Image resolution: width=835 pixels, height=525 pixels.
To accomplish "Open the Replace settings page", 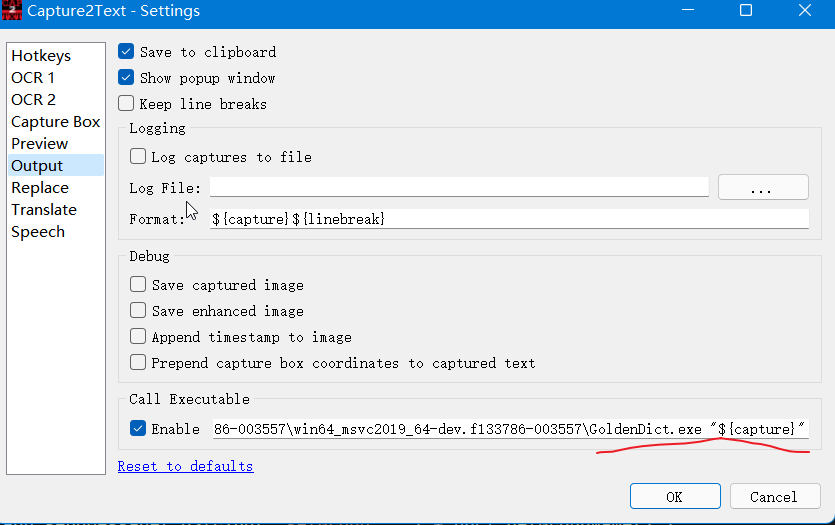I will point(56,187).
